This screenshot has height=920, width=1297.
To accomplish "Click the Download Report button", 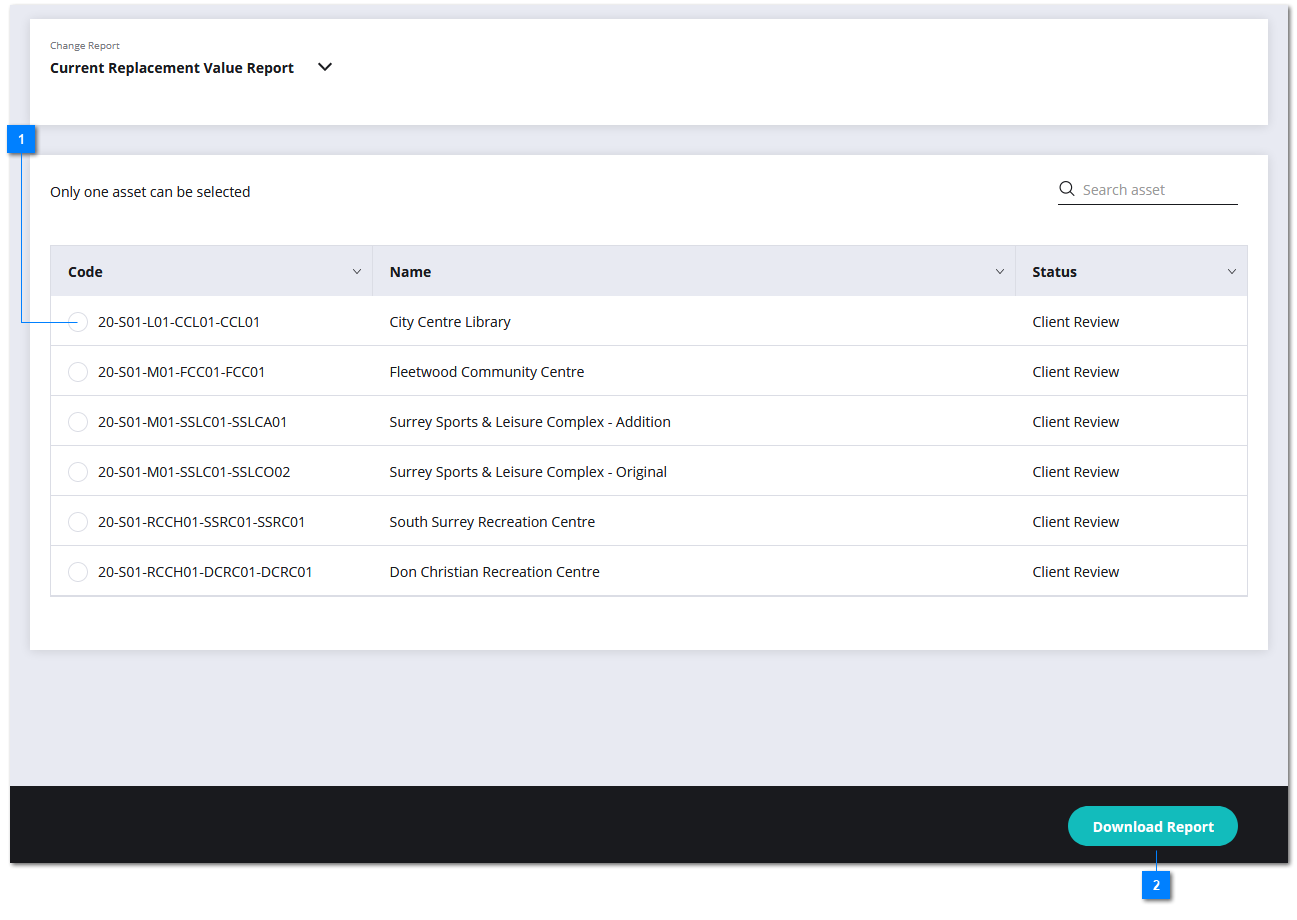I will [1153, 827].
